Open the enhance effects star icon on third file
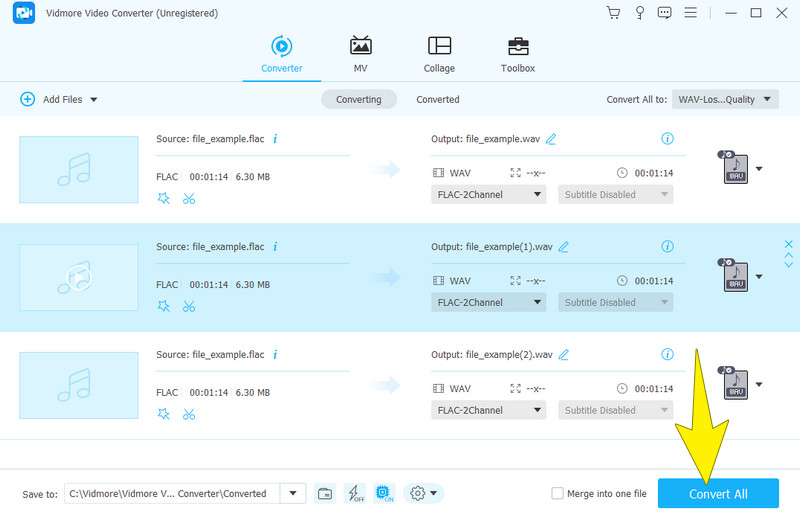This screenshot has height=512, width=800. coord(164,414)
